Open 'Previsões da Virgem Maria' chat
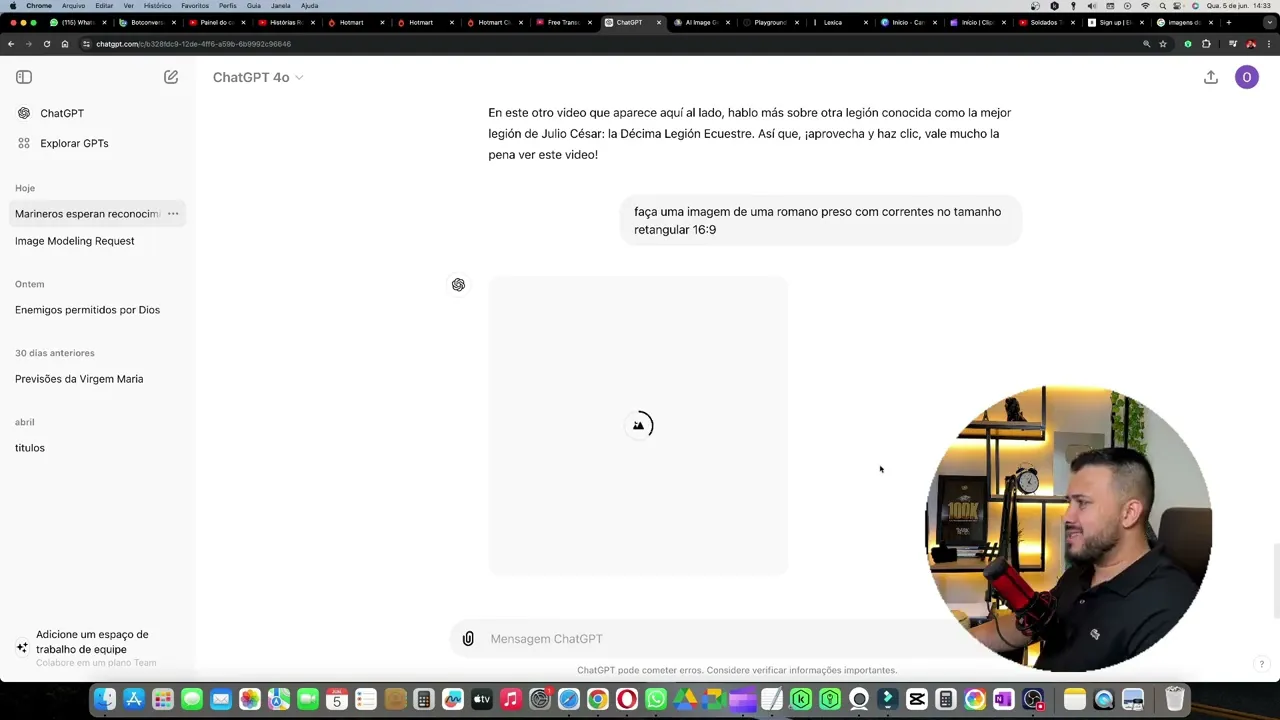Image resolution: width=1280 pixels, height=720 pixels. coord(98,379)
